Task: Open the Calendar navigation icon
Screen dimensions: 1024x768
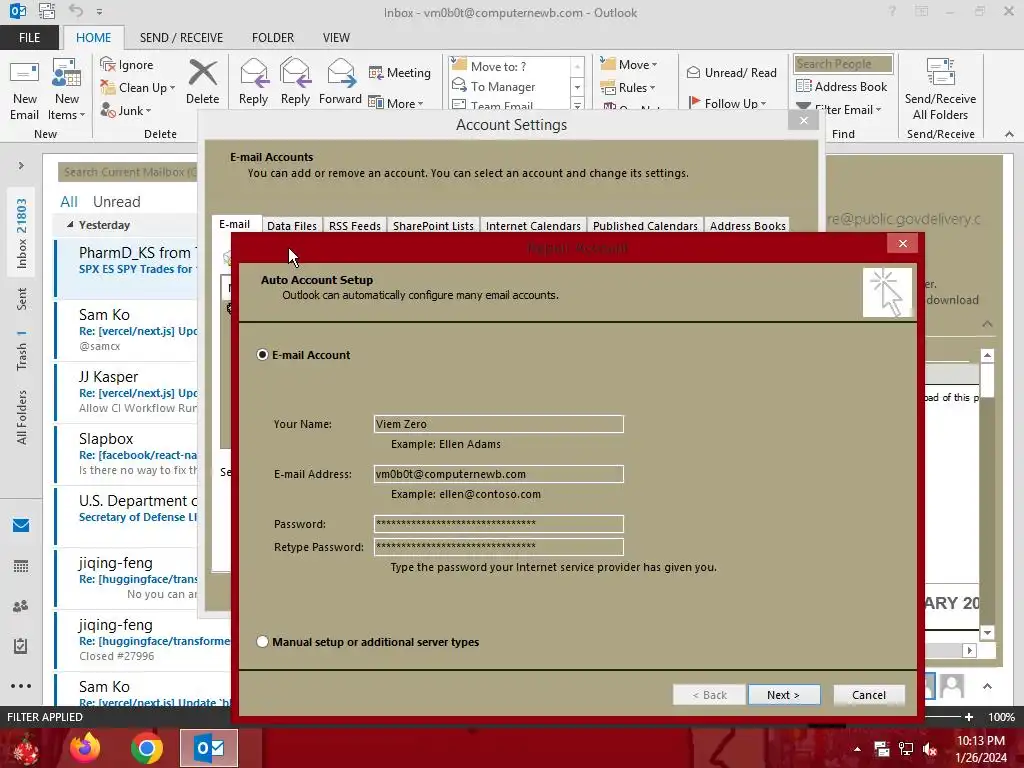Action: tap(21, 566)
